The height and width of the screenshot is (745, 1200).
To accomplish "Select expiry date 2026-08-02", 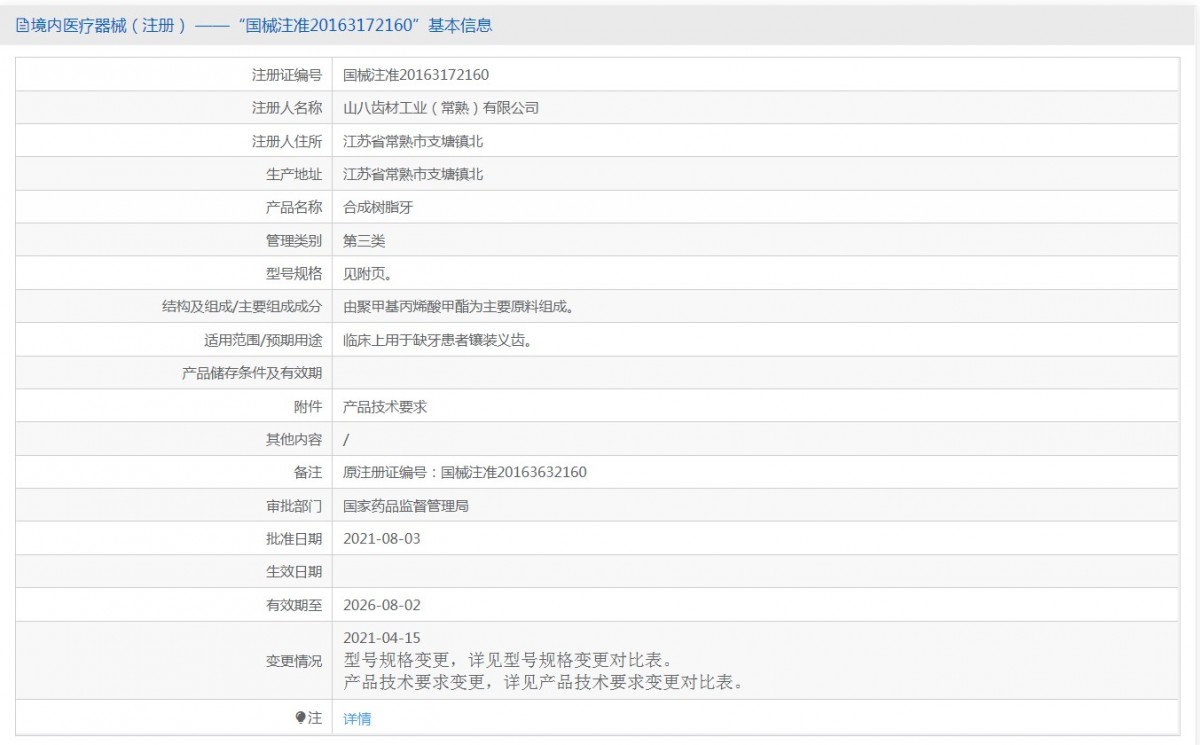I will (382, 605).
